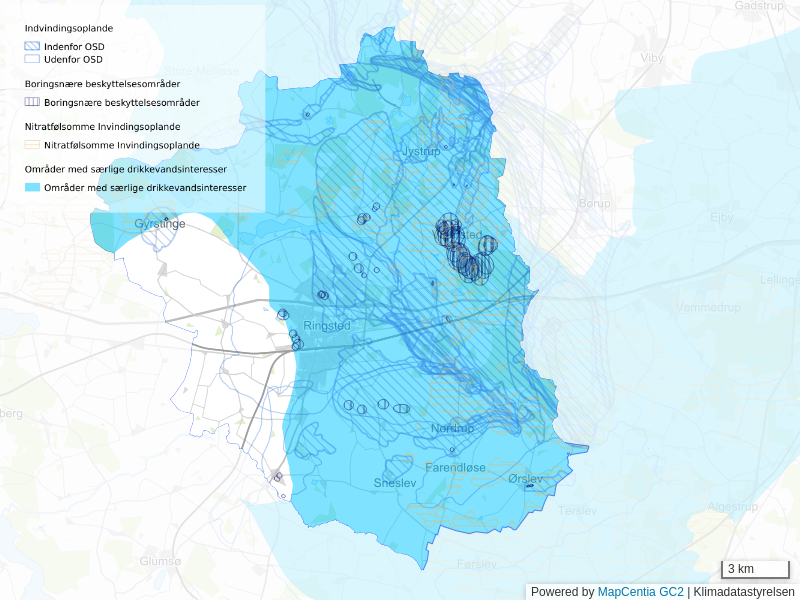
Task: Click the Indenfor OSD hatched legend symbol
Action: 32,47
